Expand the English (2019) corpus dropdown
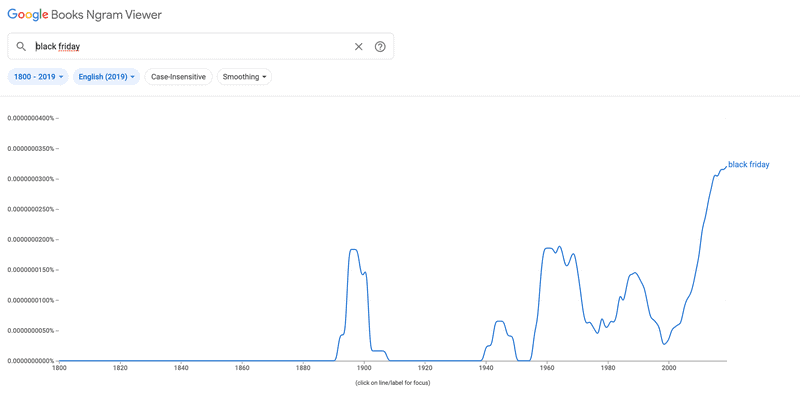The image size is (800, 395). pyautogui.click(x=107, y=77)
